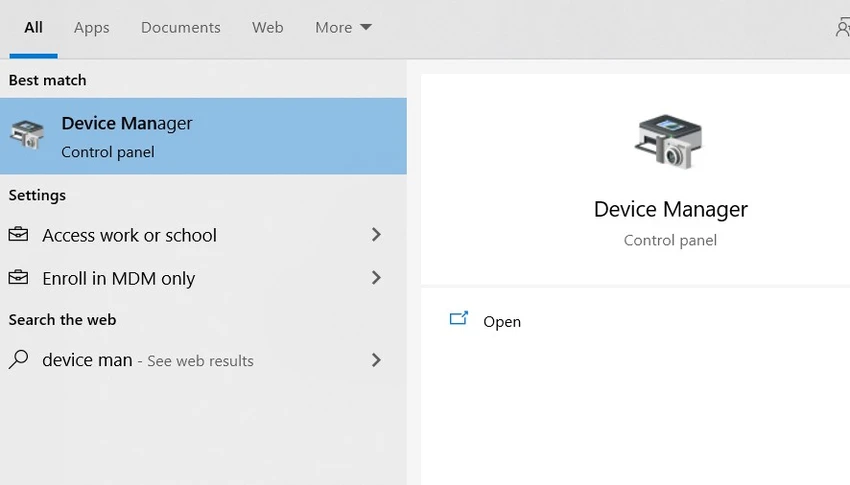Image resolution: width=850 pixels, height=485 pixels.
Task: Click the Settings section heading
Action: point(37,195)
